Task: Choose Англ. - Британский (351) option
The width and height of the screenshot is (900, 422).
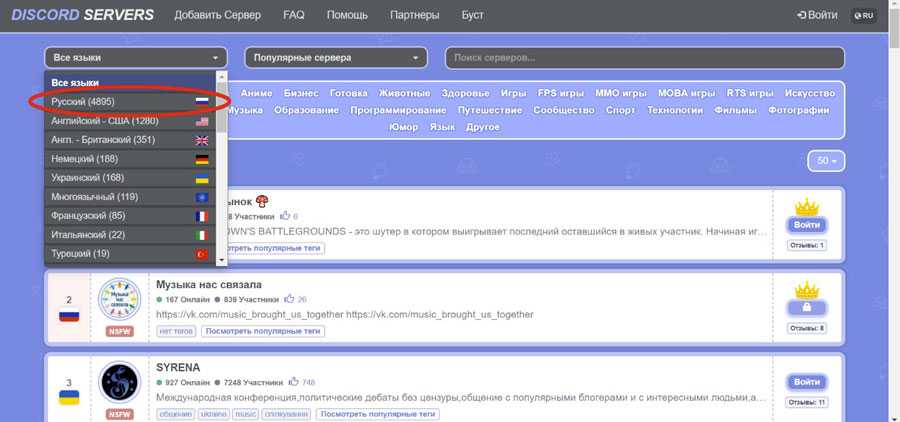Action: 130,140
